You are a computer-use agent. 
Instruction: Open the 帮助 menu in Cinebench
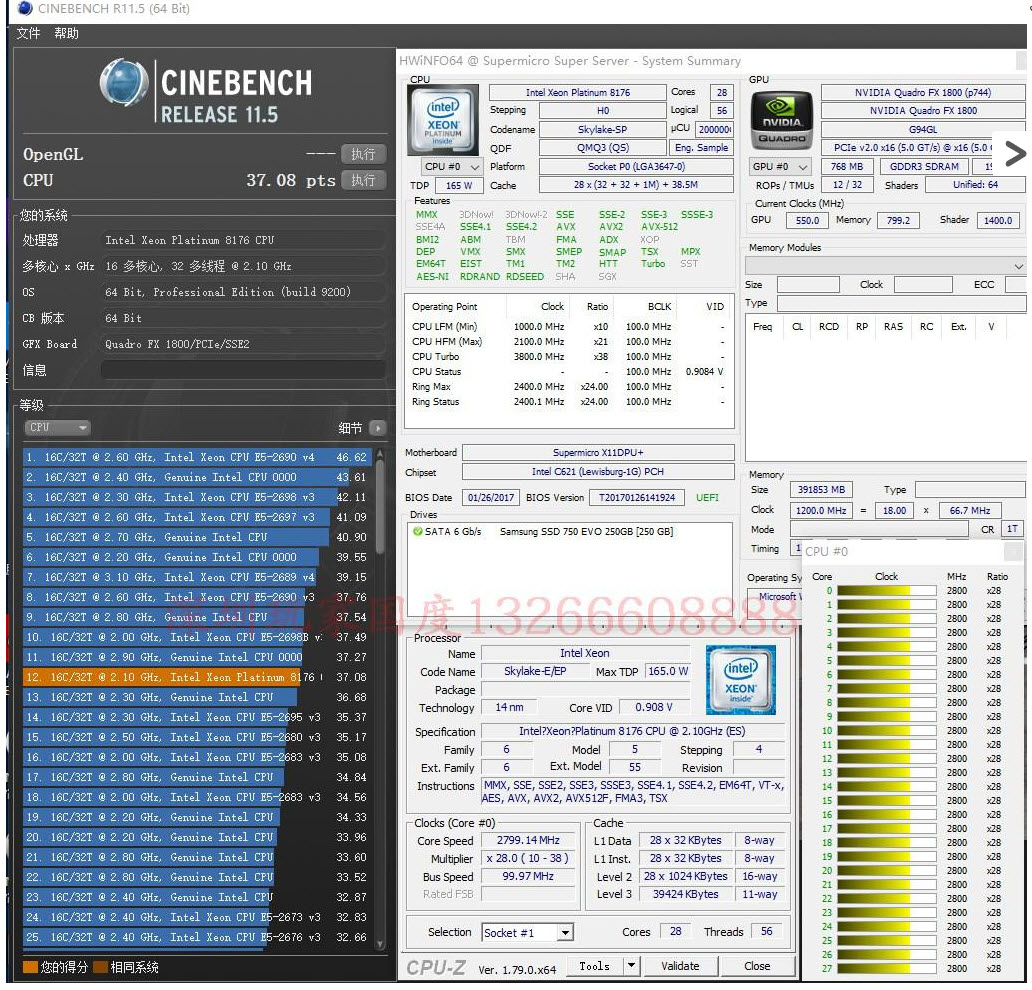click(x=66, y=34)
